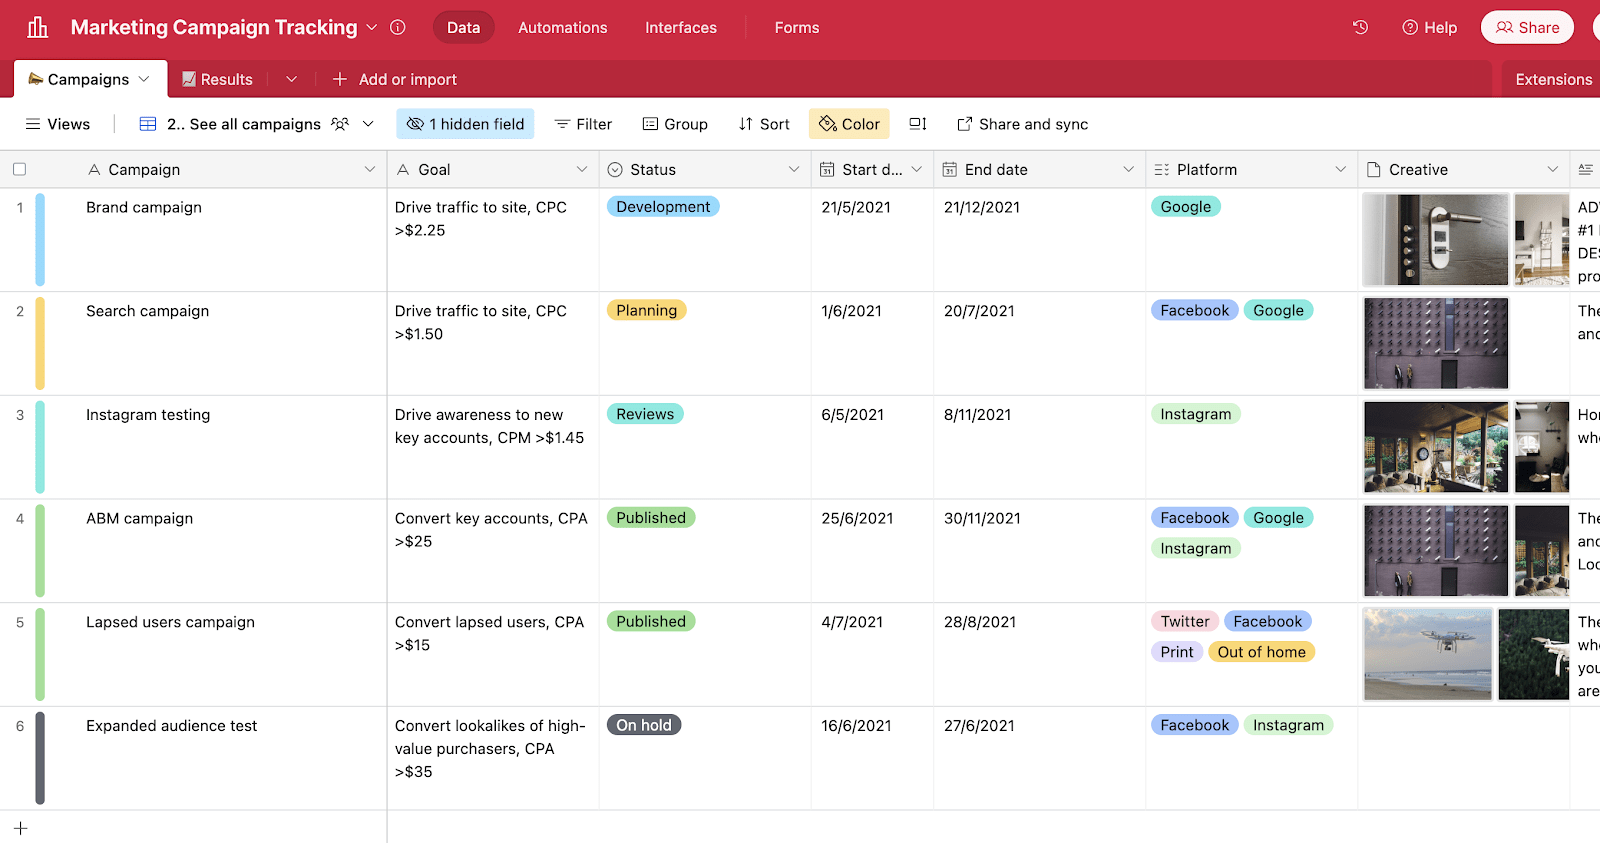Click the base info icon beside title
The image size is (1600, 843).
(x=398, y=27)
